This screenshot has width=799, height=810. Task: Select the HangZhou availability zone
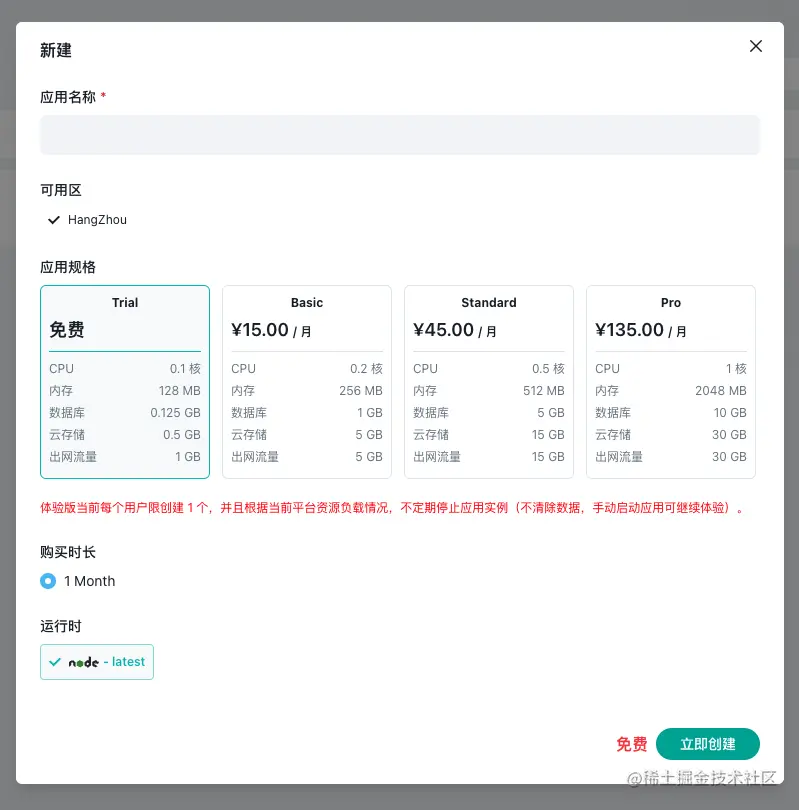pos(87,220)
